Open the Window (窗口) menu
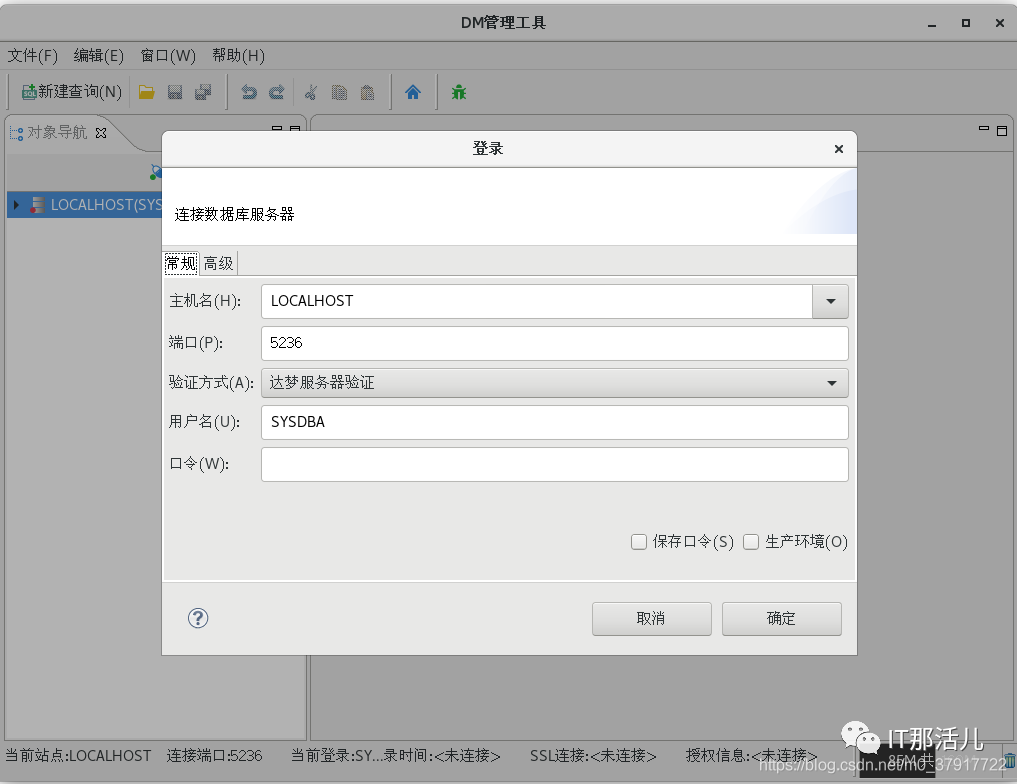Screen dimensions: 1017x784 pyautogui.click(x=168, y=56)
